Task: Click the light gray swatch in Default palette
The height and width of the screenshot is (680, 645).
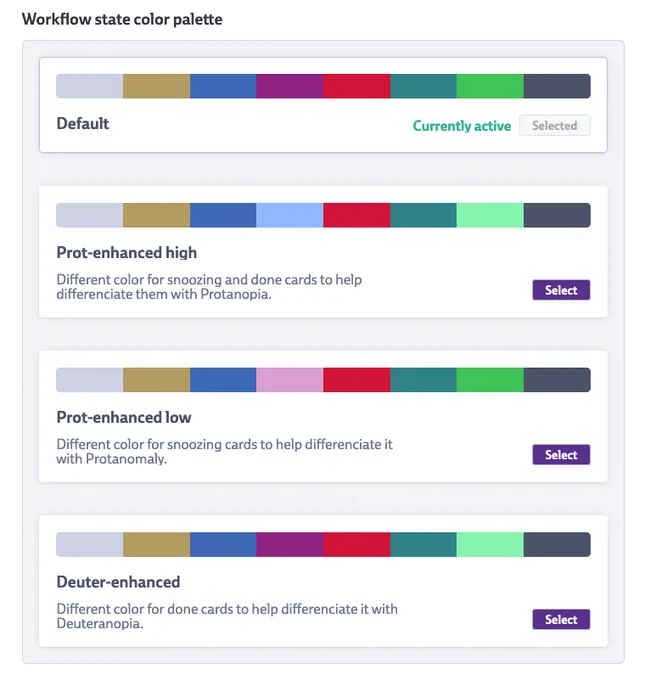Action: (x=90, y=86)
